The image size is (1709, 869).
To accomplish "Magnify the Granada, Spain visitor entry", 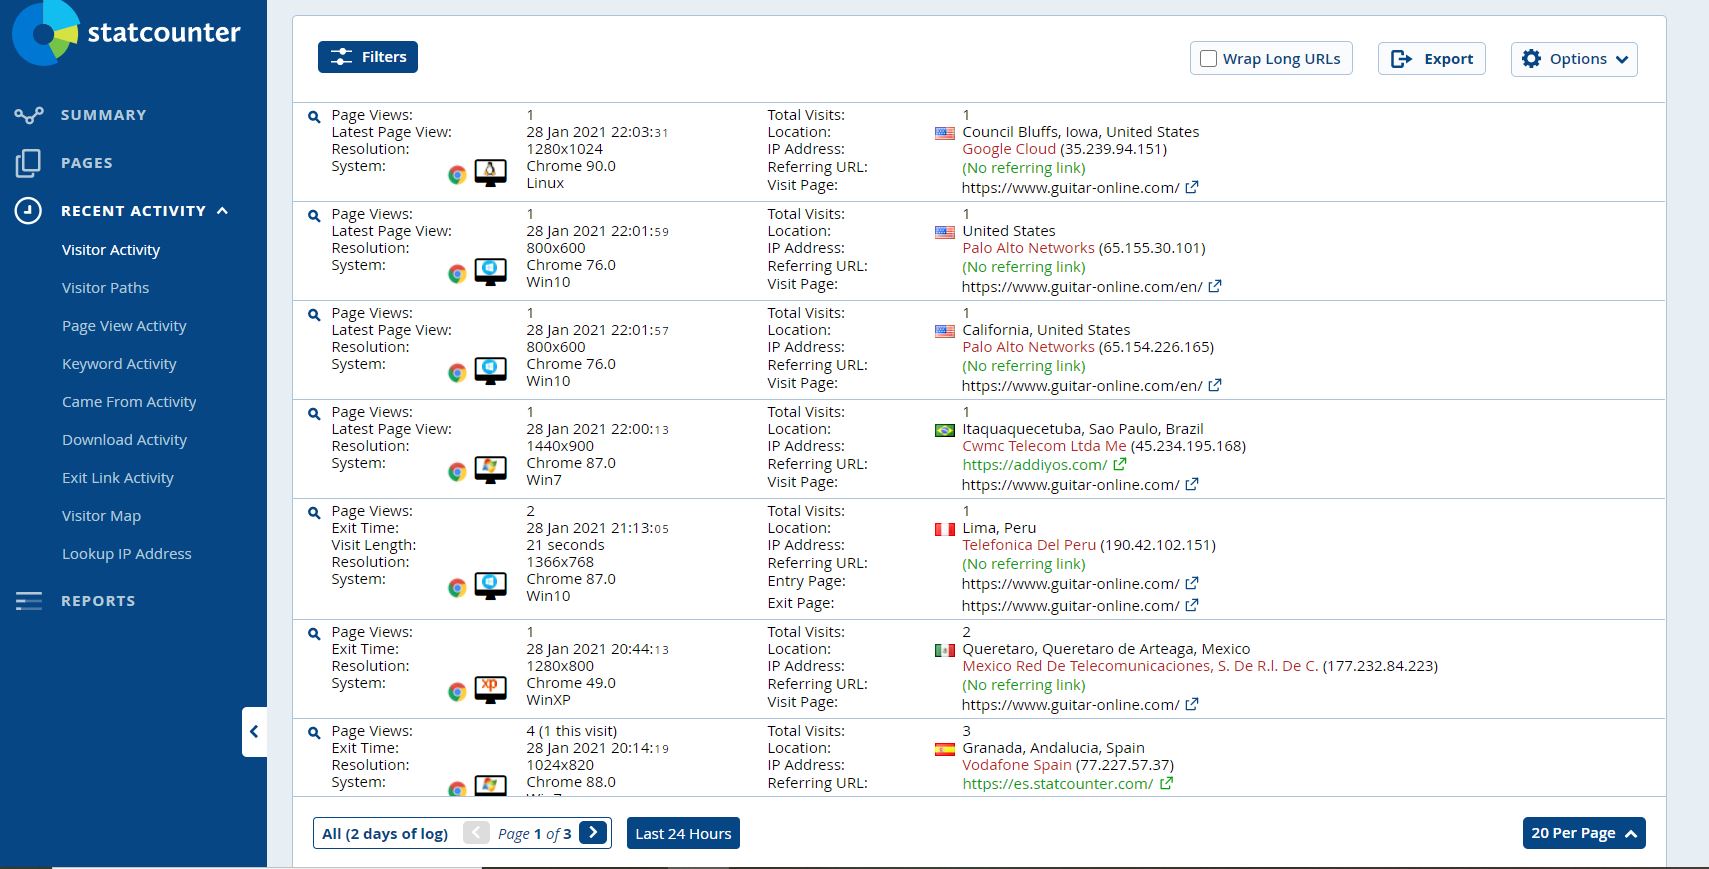I will (314, 733).
